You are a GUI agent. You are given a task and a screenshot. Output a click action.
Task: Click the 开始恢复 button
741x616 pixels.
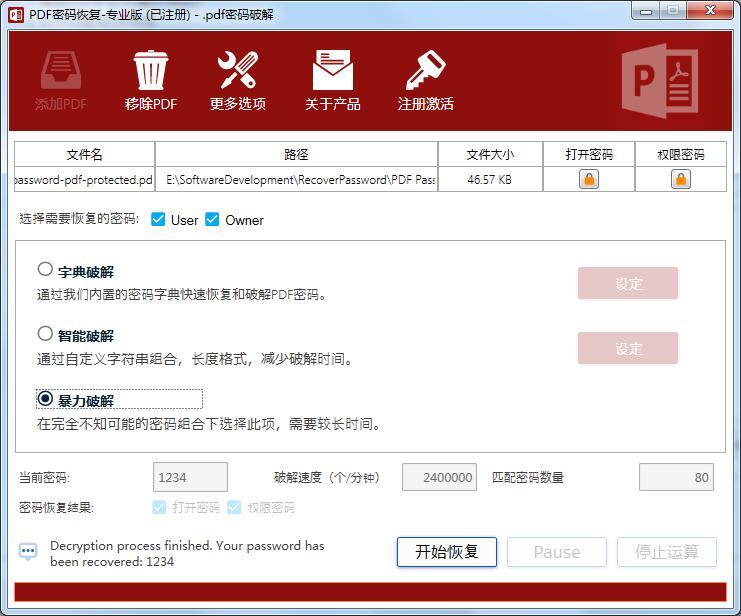click(447, 552)
